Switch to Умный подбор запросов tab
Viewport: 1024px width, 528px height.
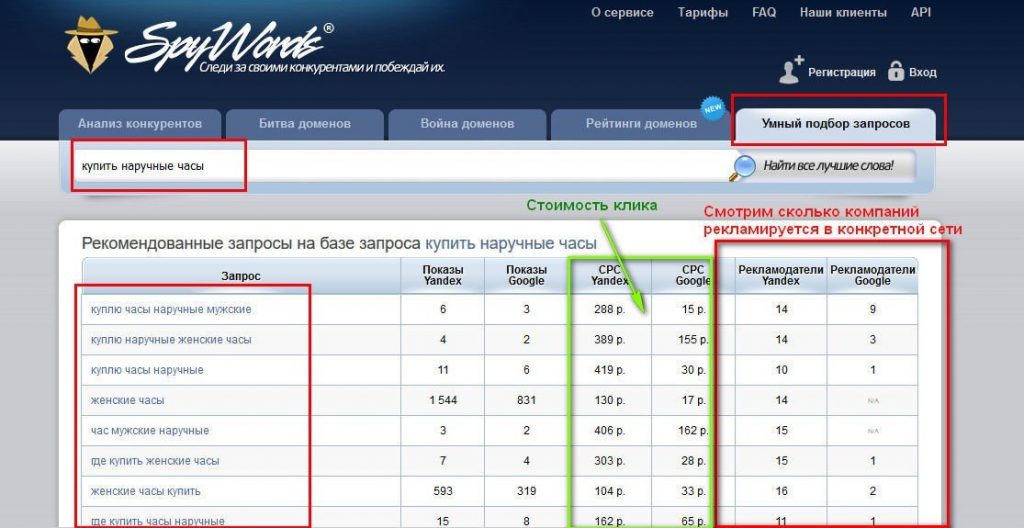click(x=835, y=124)
